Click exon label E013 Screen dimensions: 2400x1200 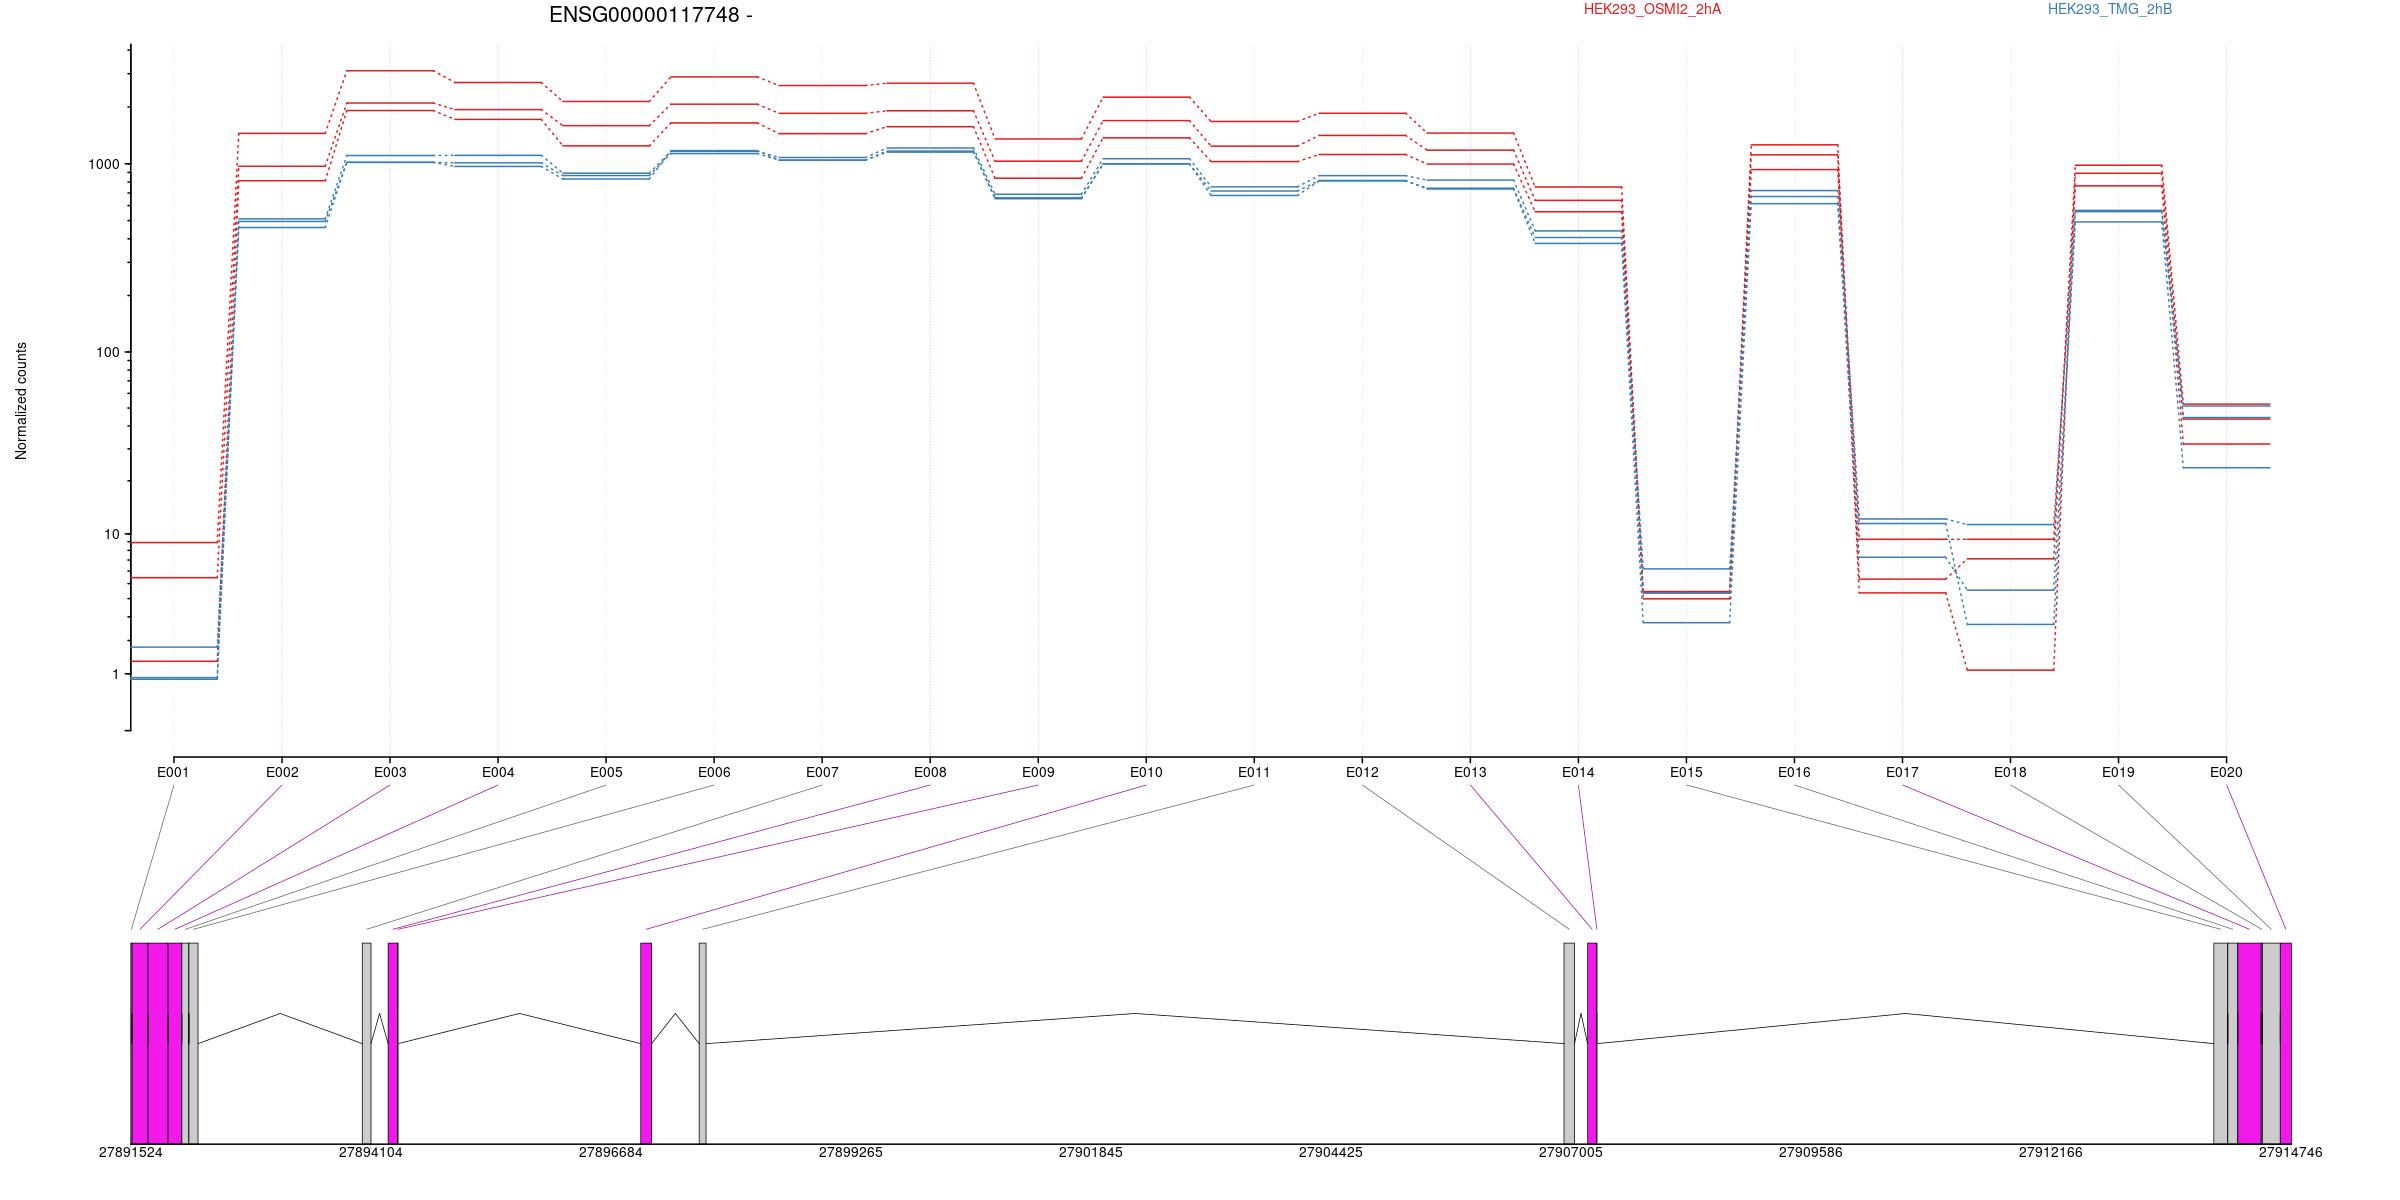click(1470, 772)
